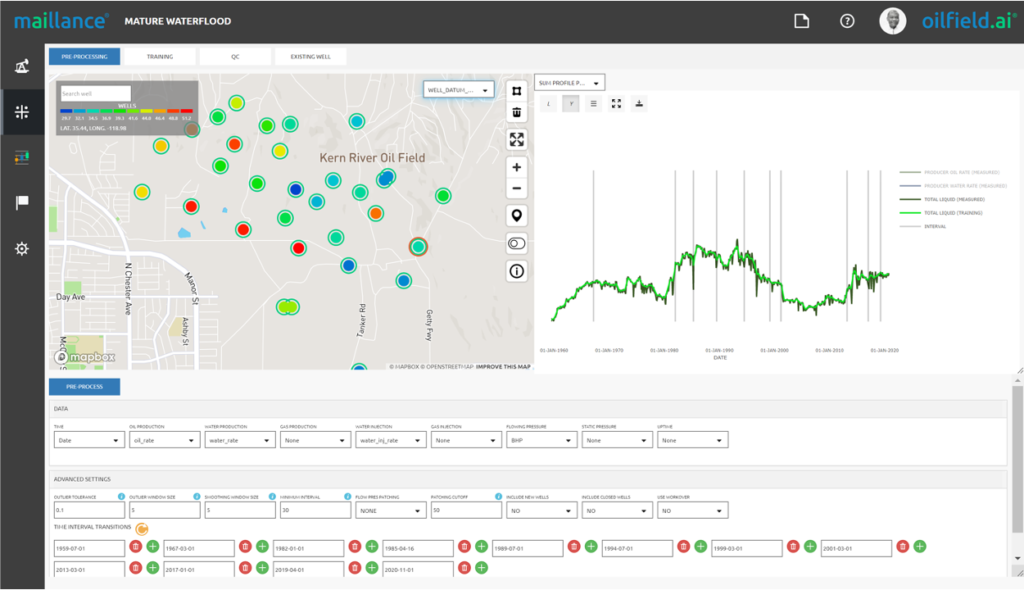Open chart legend list menu icon
This screenshot has height=590, width=1024.
pyautogui.click(x=593, y=103)
